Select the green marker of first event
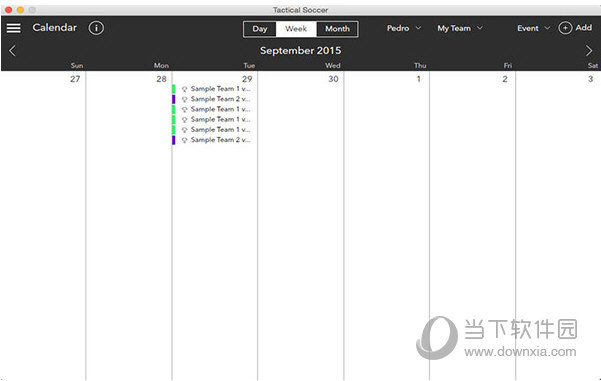 (x=174, y=89)
